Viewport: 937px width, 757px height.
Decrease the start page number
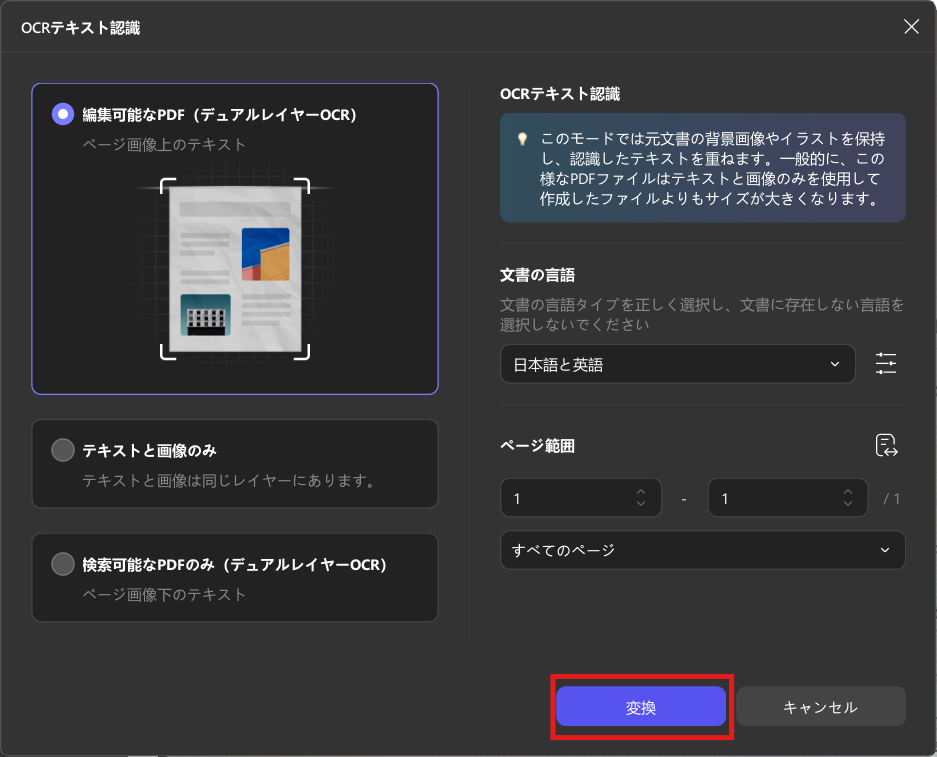(641, 504)
